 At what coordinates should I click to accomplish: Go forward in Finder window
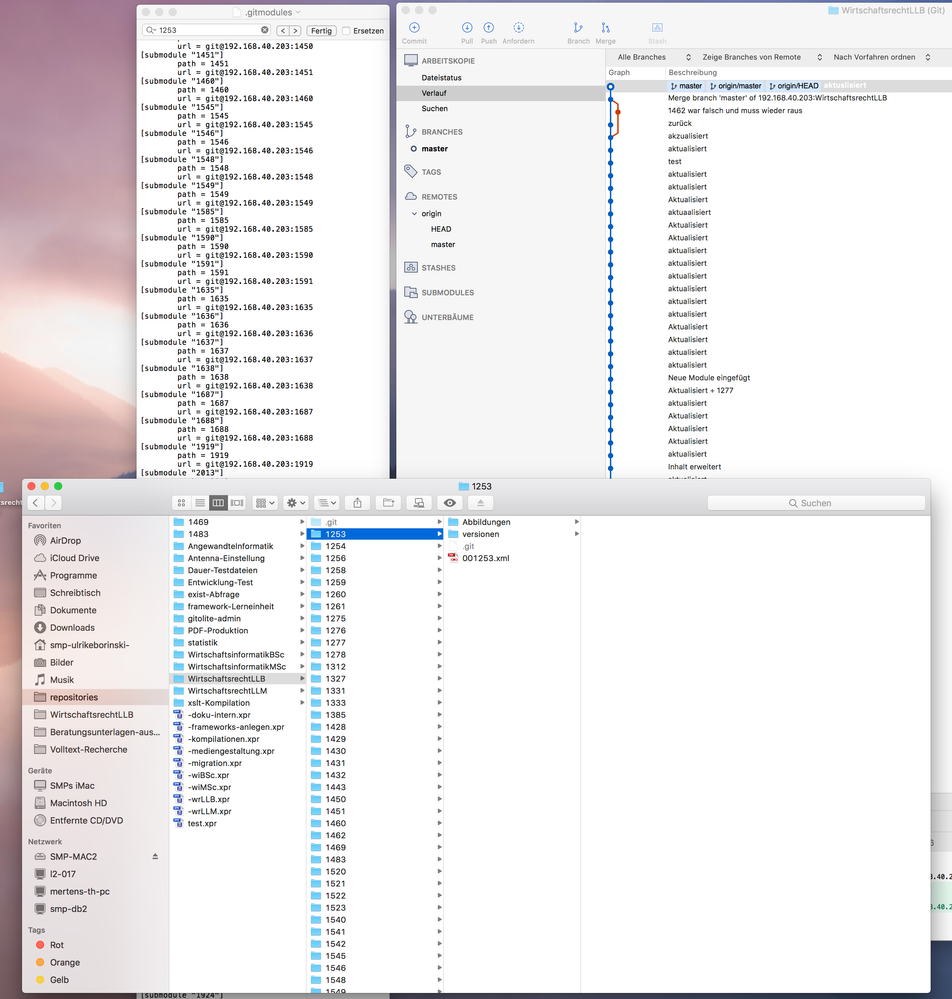click(x=54, y=503)
